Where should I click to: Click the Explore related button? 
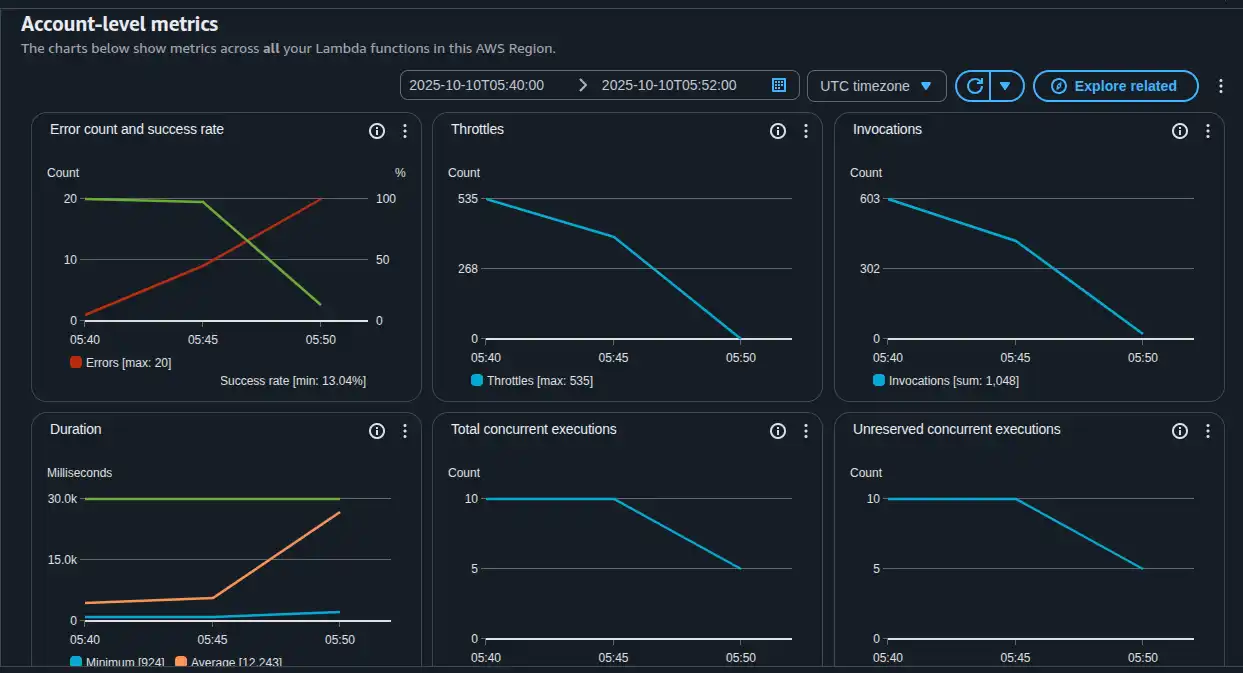tap(1115, 86)
